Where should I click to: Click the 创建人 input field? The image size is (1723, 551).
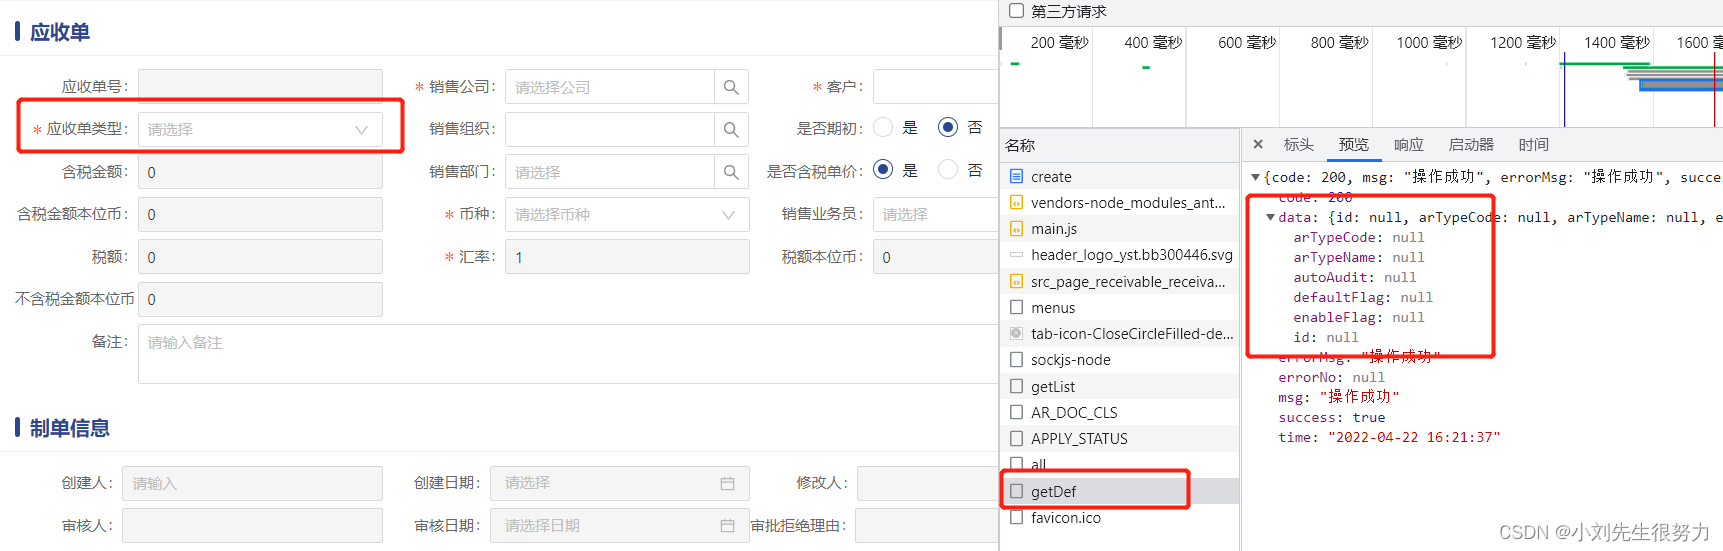[x=252, y=483]
